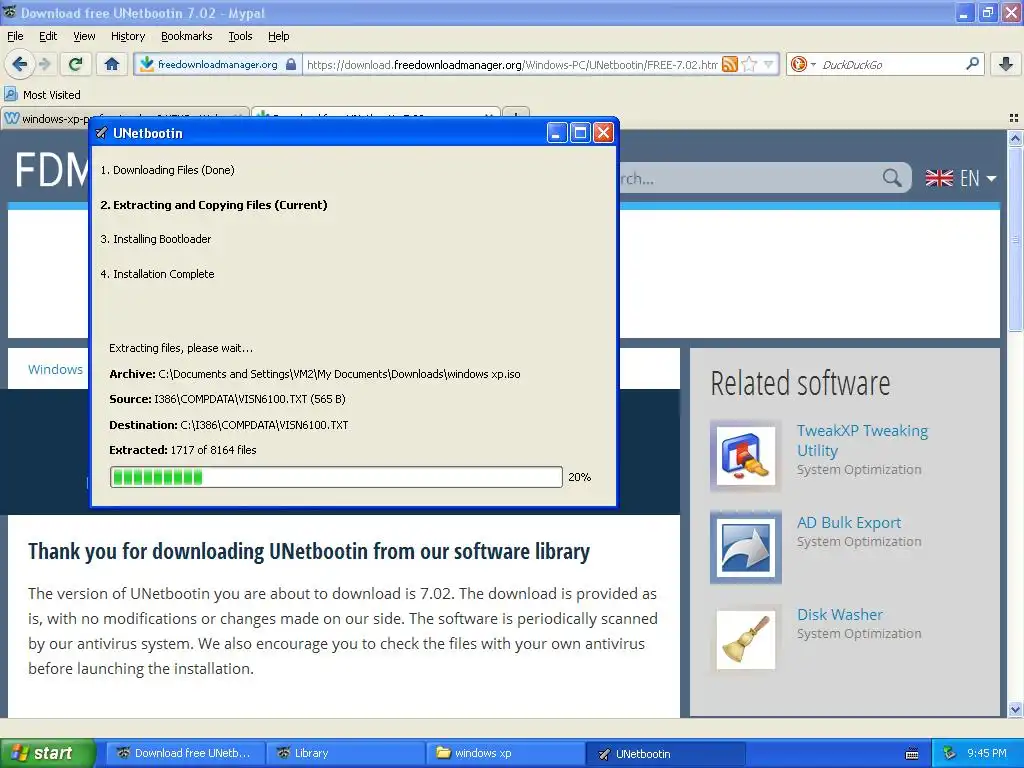This screenshot has width=1024, height=768.
Task: Click the Disk Washer broom icon
Action: [x=746, y=639]
